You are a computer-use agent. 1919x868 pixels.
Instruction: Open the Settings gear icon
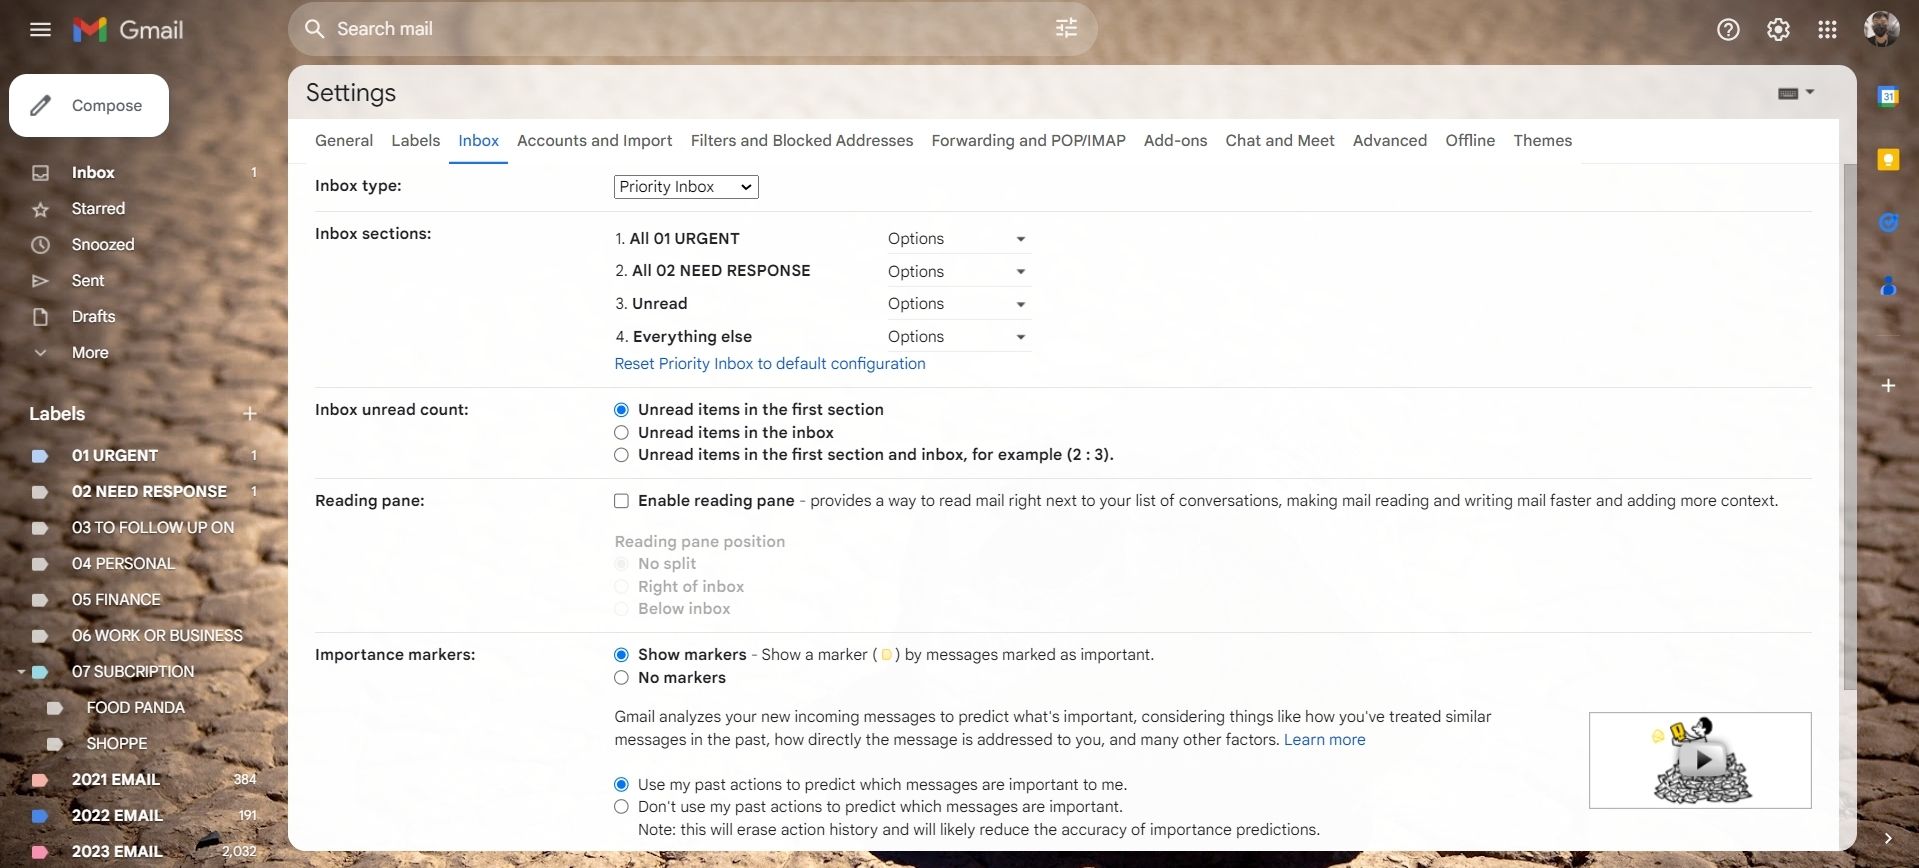point(1778,30)
